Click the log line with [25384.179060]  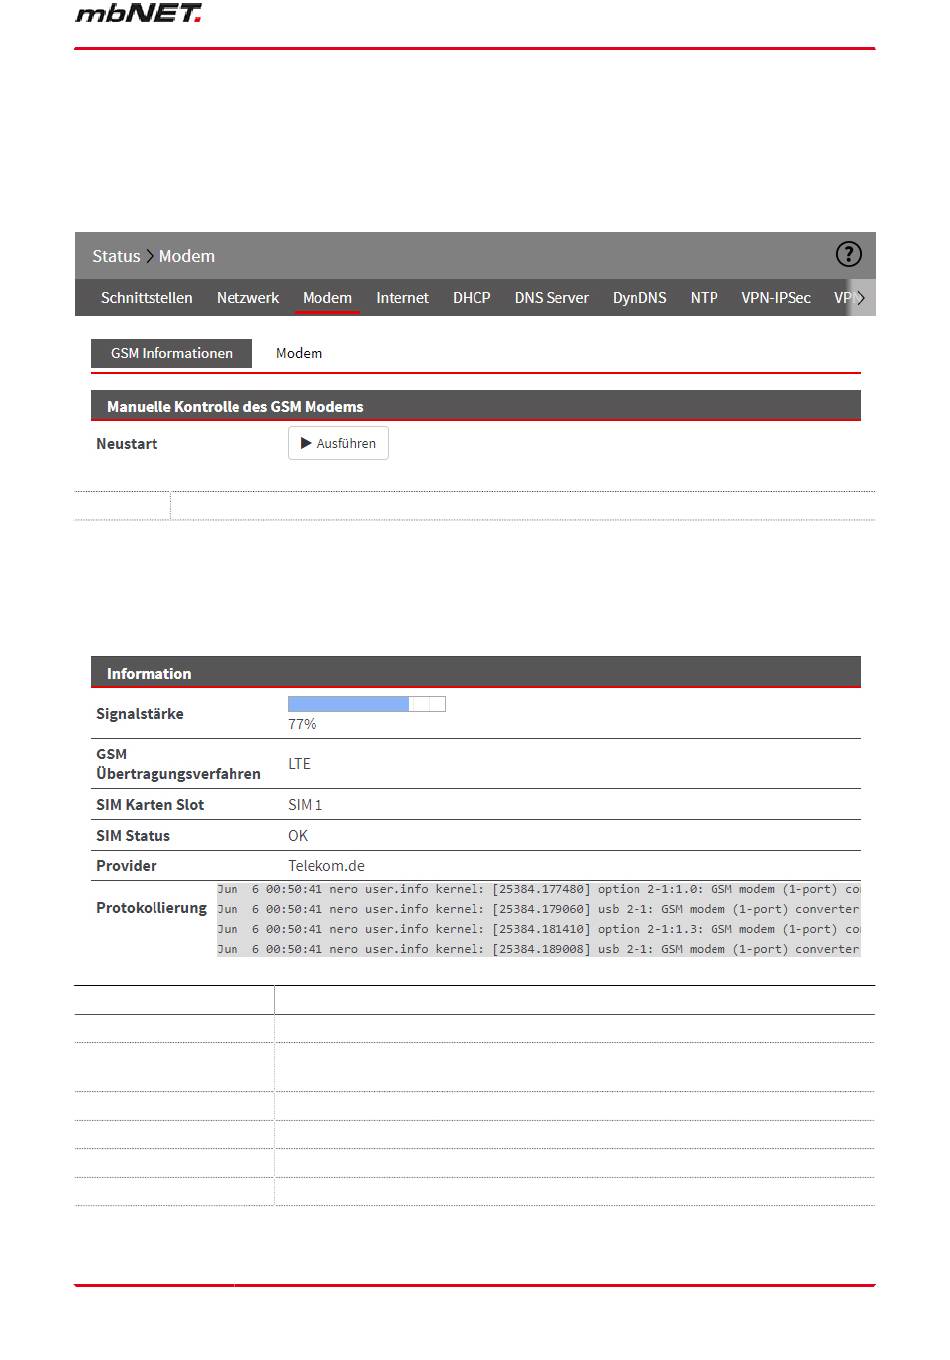click(x=539, y=909)
